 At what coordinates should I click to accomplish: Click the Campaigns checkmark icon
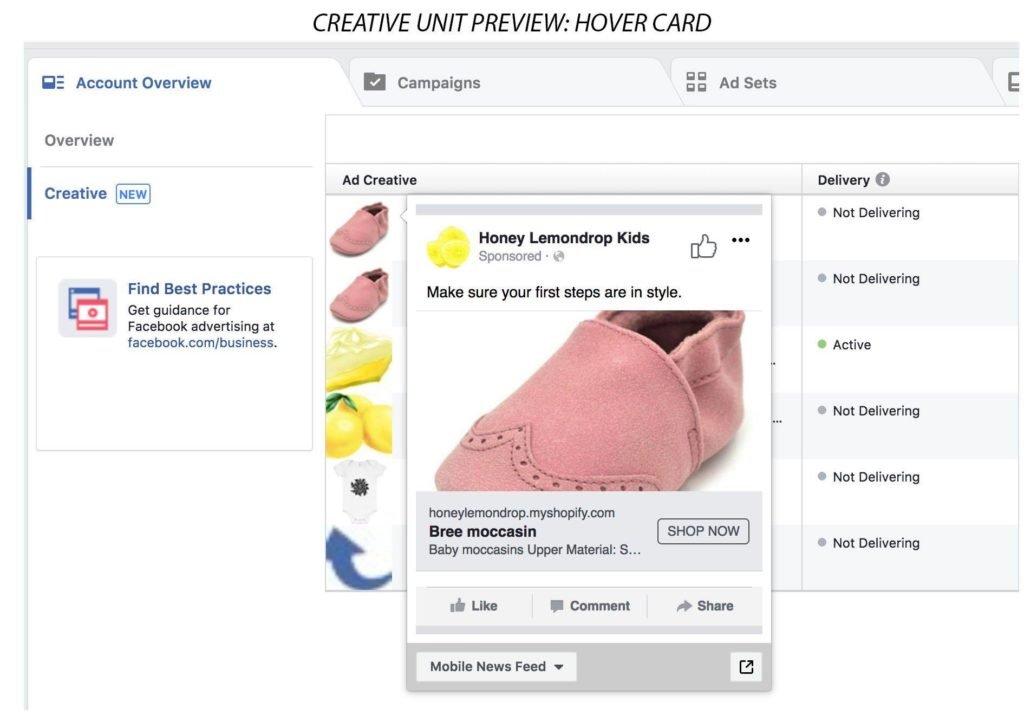pos(374,82)
